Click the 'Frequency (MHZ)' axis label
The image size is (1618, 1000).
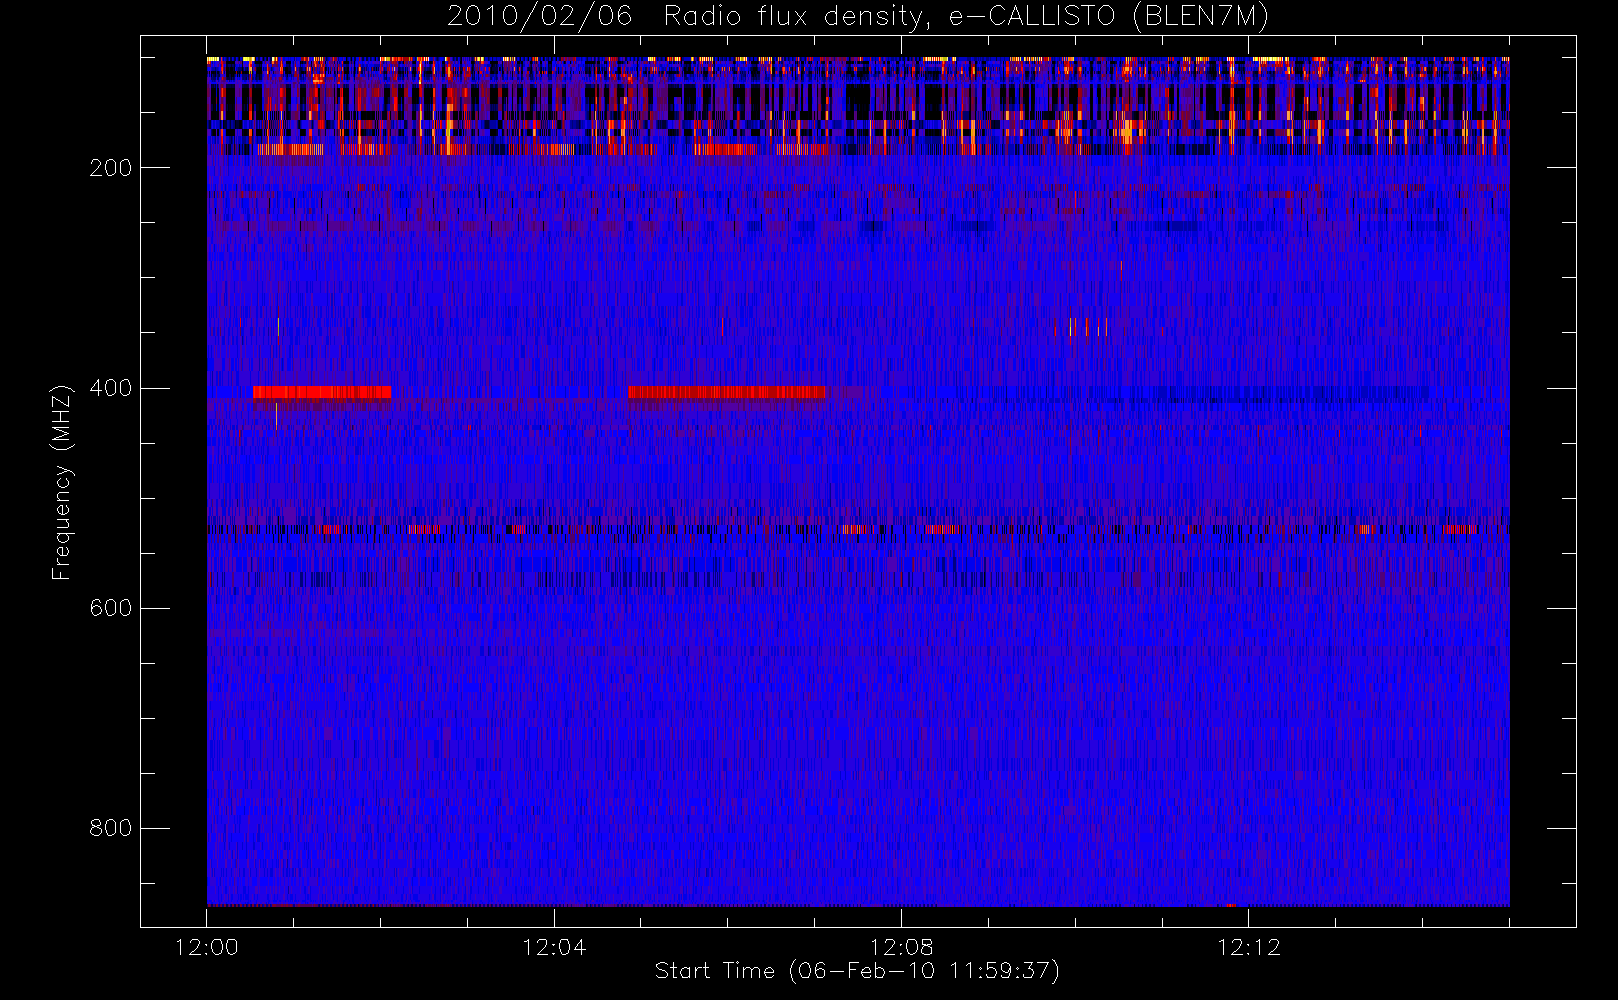tap(62, 482)
